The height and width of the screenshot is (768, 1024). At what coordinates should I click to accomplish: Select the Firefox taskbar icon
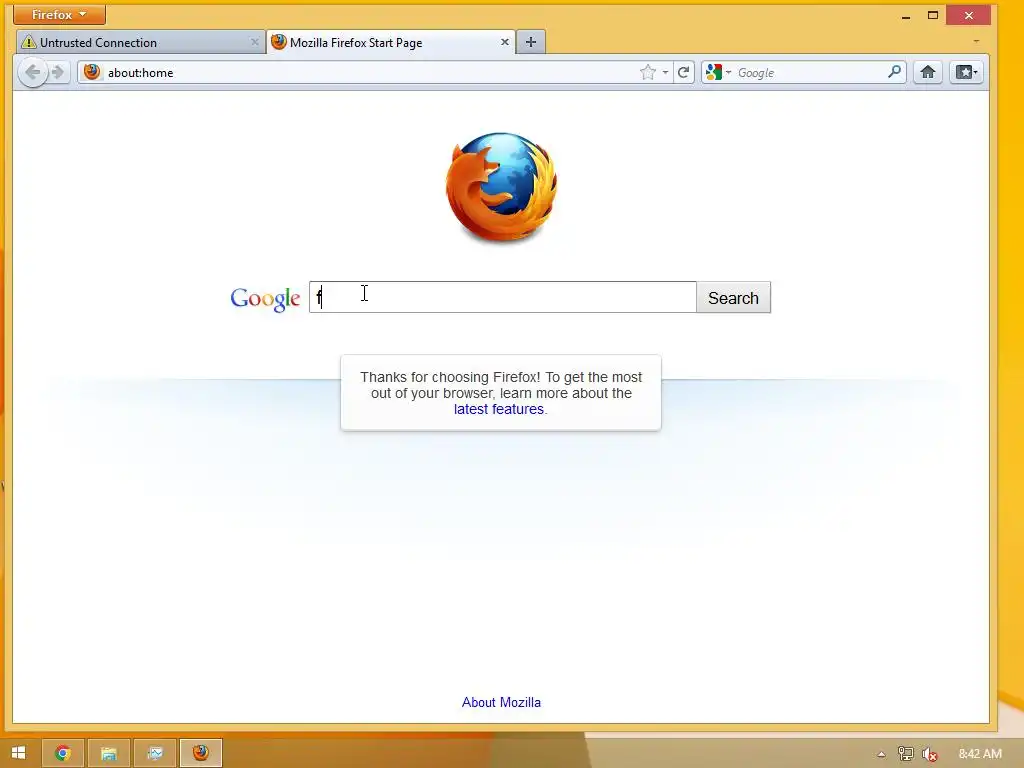200,753
